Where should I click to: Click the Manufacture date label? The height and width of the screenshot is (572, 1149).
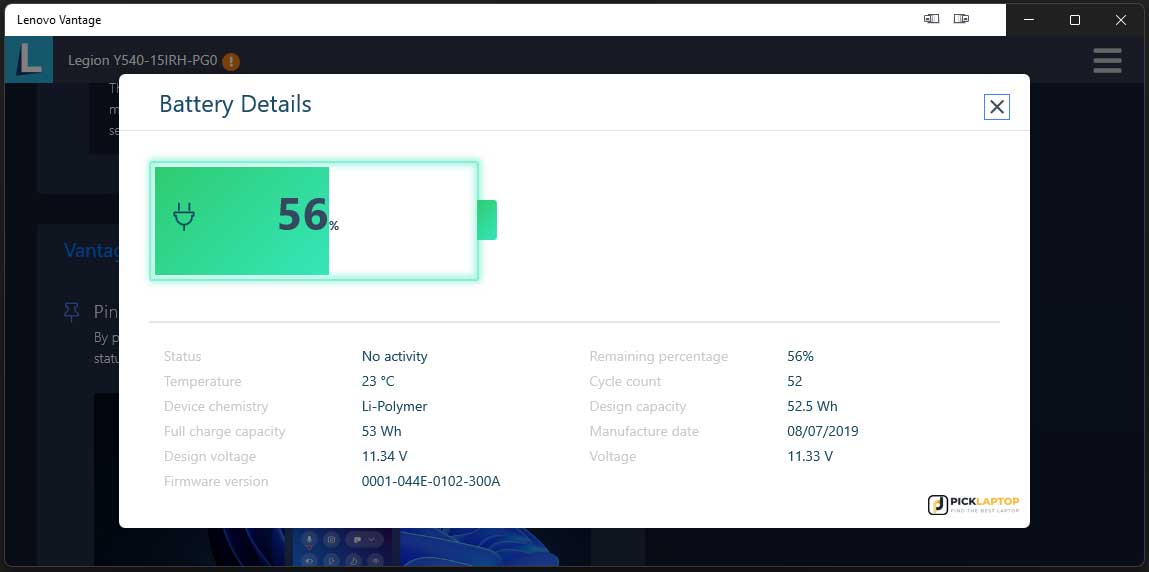[644, 431]
